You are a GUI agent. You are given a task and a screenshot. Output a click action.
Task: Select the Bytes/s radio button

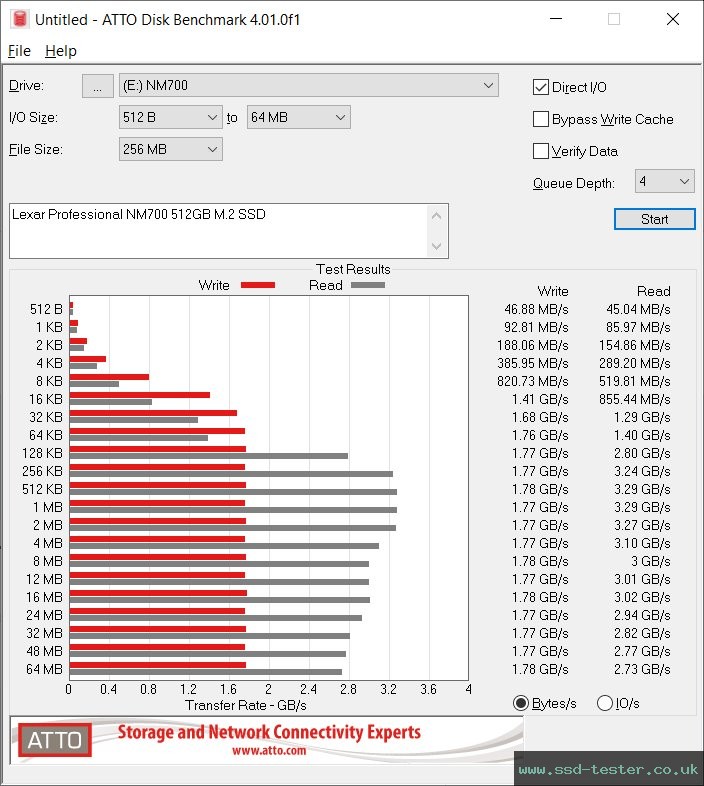pyautogui.click(x=521, y=703)
